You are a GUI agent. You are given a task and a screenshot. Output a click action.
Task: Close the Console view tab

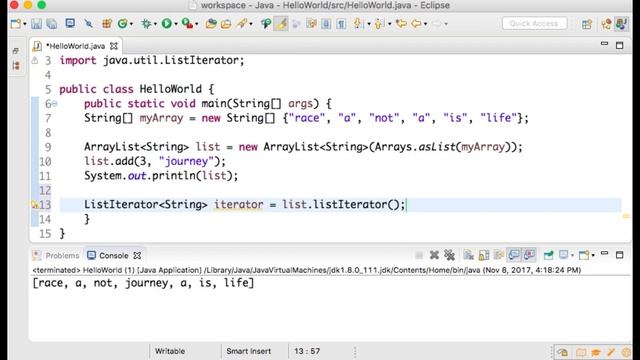[138, 256]
